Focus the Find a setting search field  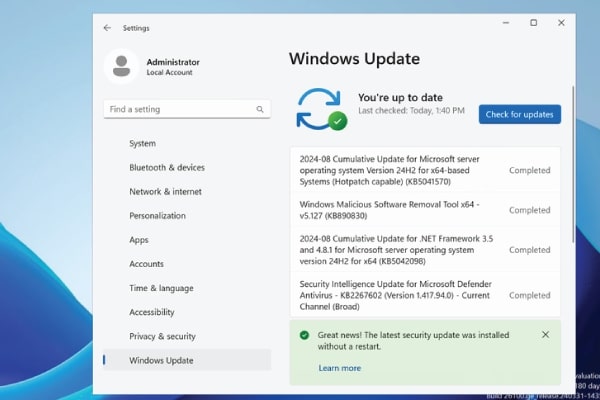[180, 109]
